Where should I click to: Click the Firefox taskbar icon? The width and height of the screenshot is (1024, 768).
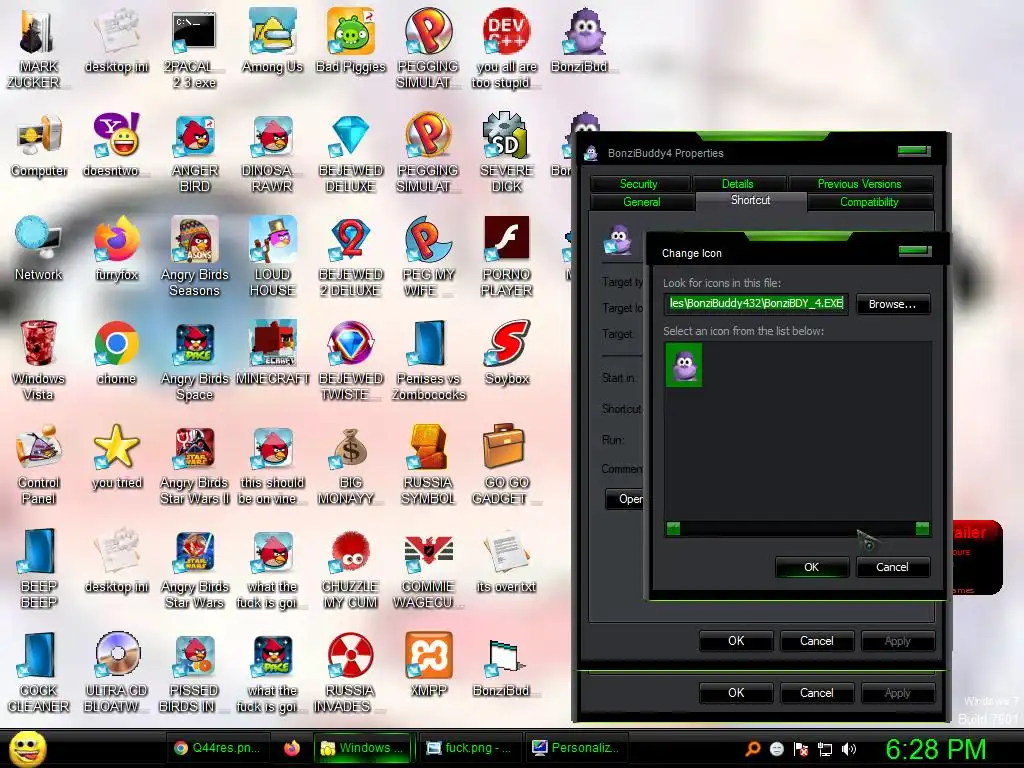pyautogui.click(x=292, y=748)
